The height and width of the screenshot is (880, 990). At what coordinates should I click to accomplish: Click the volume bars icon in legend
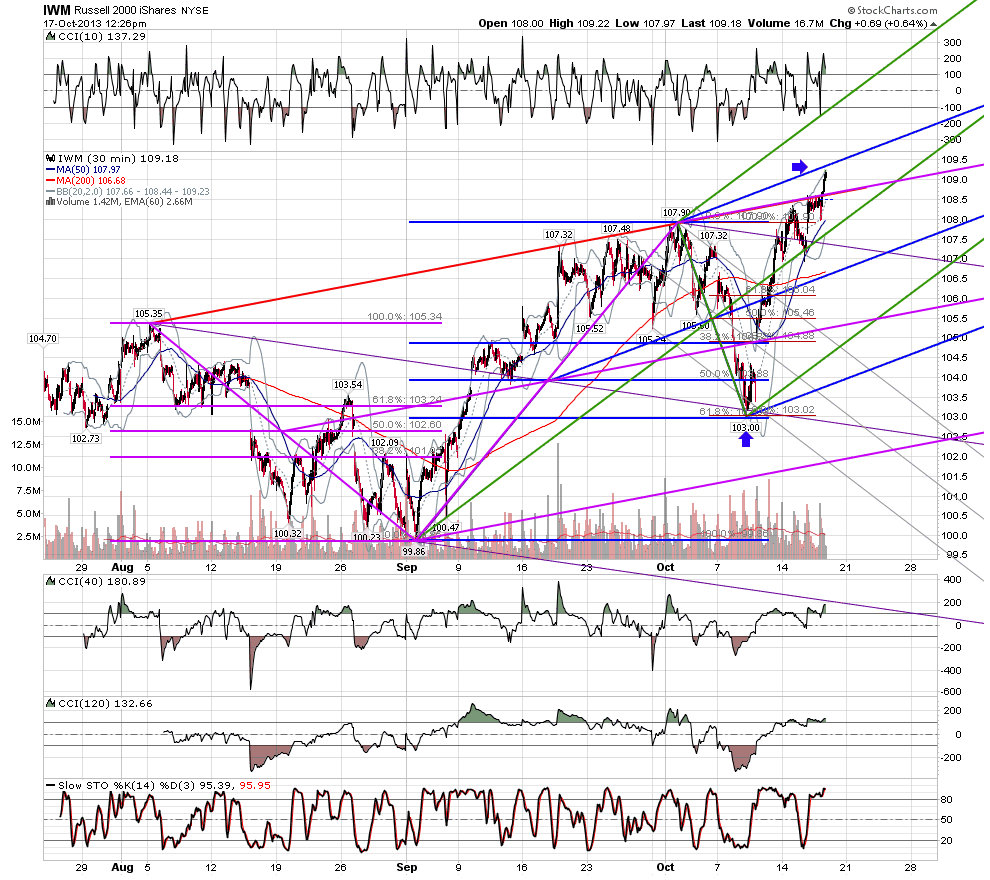[51, 201]
